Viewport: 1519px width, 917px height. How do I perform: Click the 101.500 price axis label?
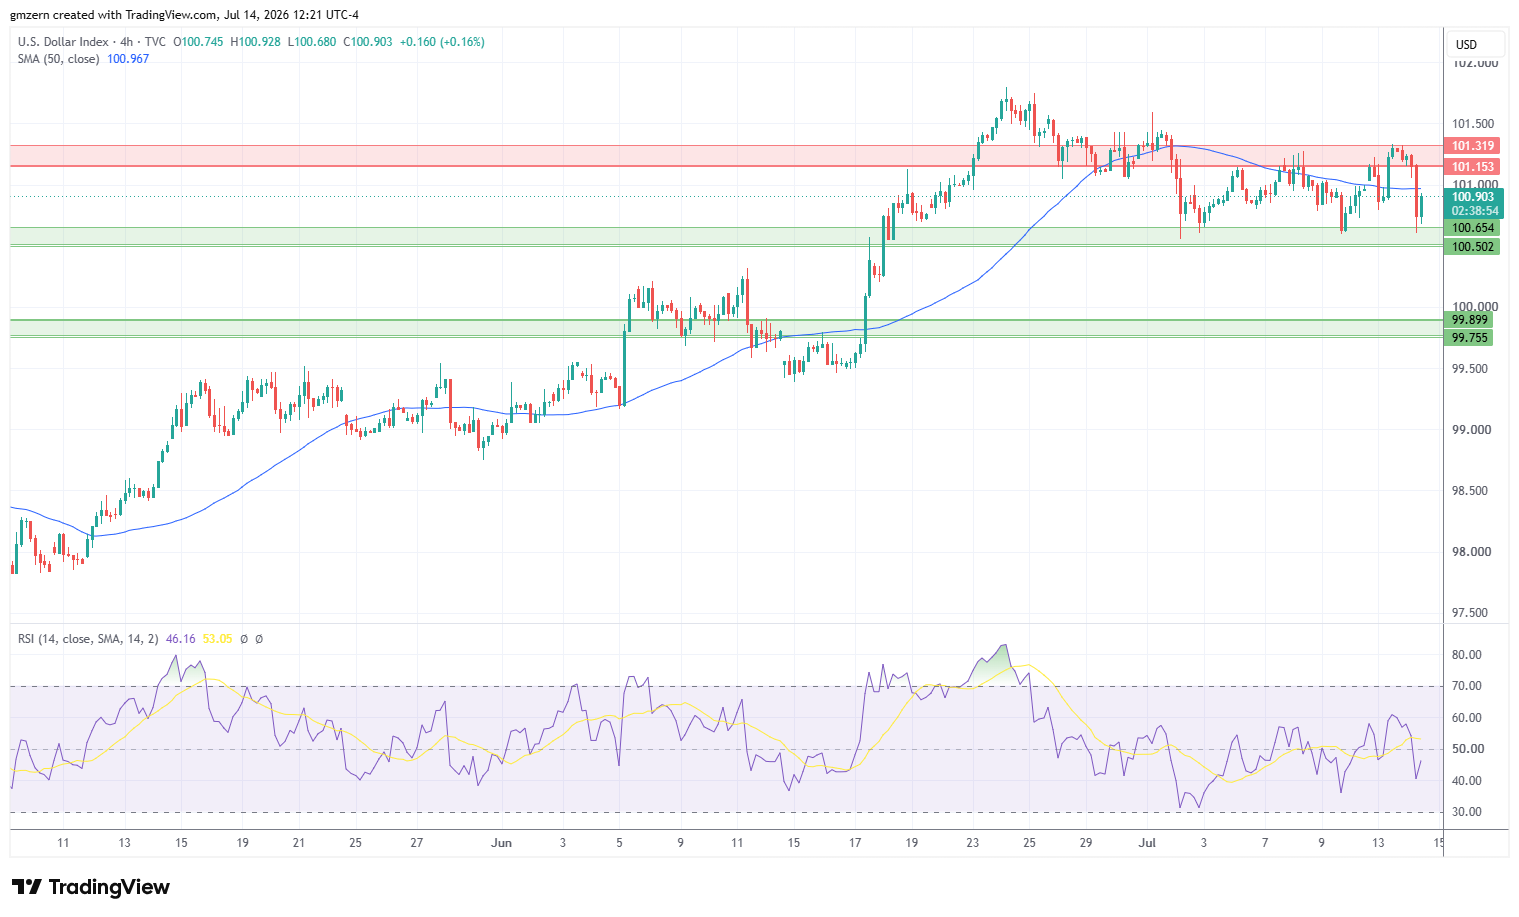(1475, 124)
